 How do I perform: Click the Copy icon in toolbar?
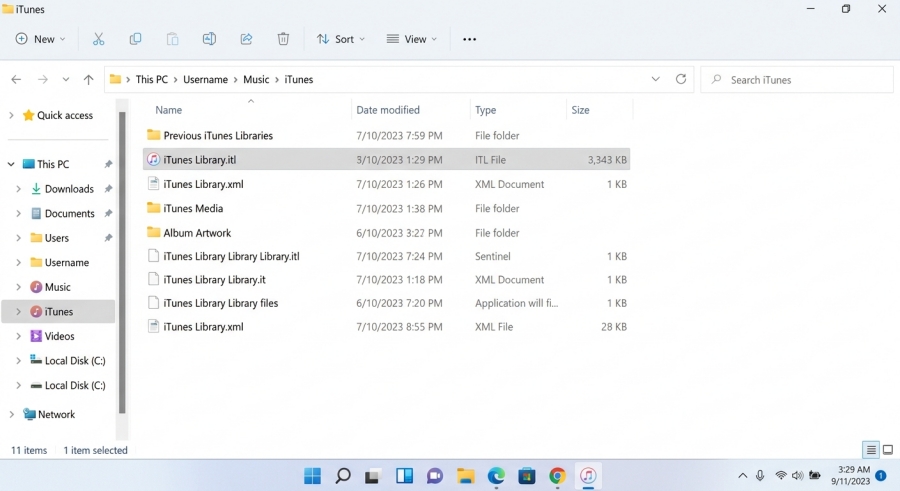click(x=135, y=39)
